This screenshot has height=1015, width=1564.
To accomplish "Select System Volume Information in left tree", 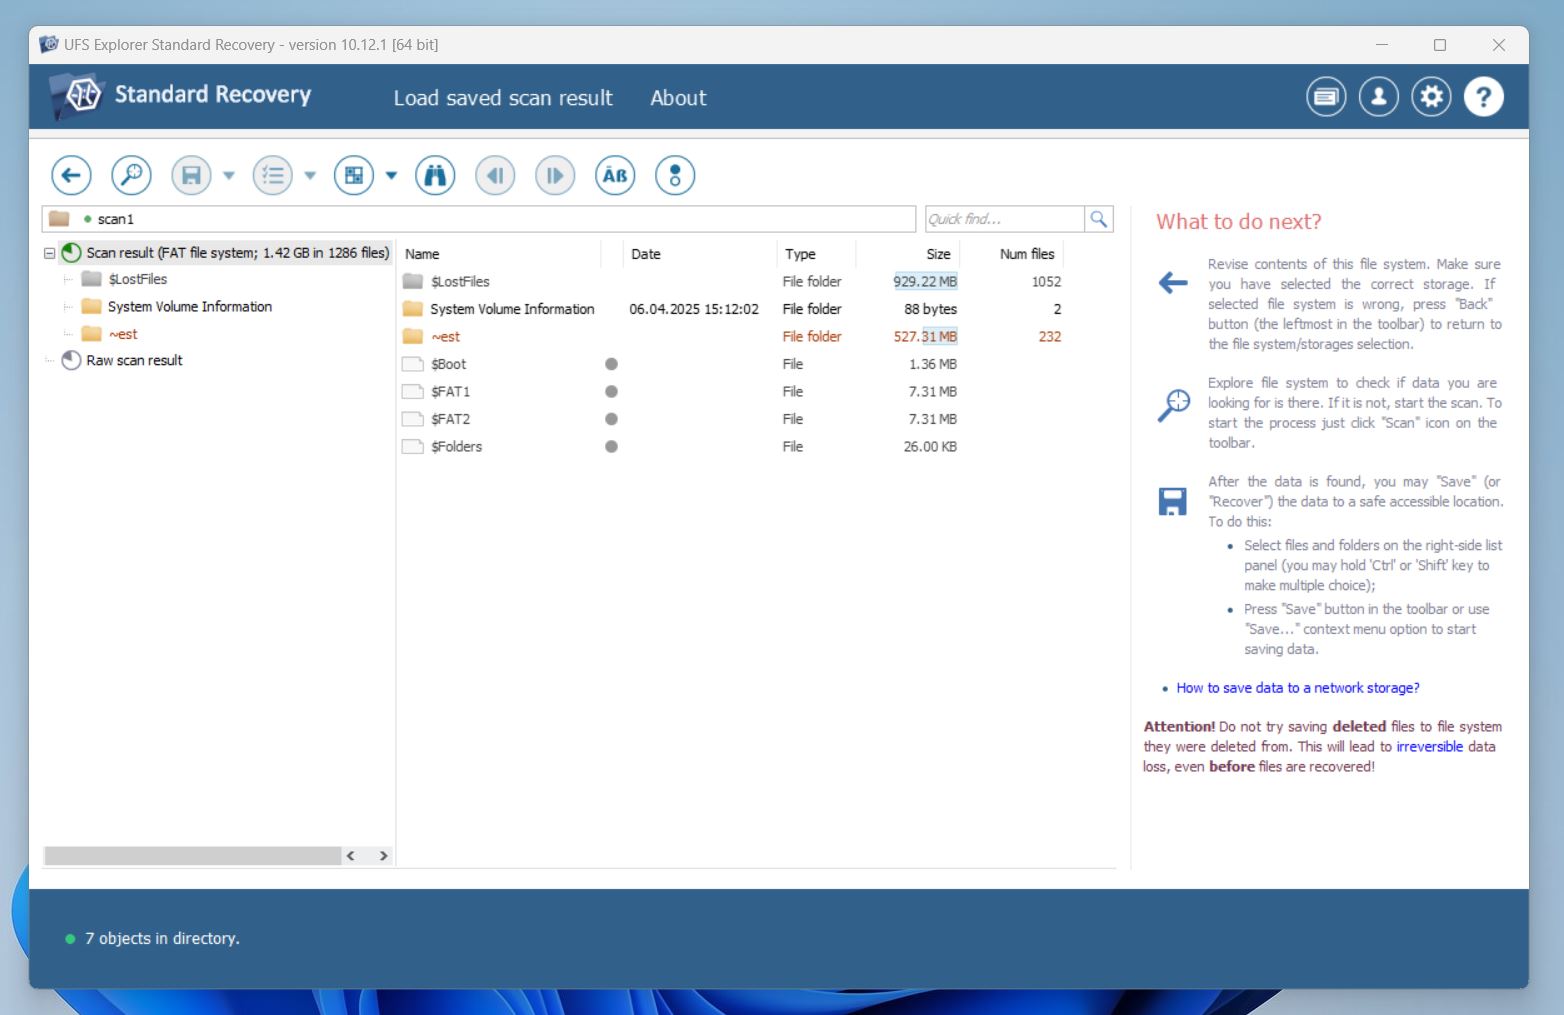I will (x=190, y=307).
